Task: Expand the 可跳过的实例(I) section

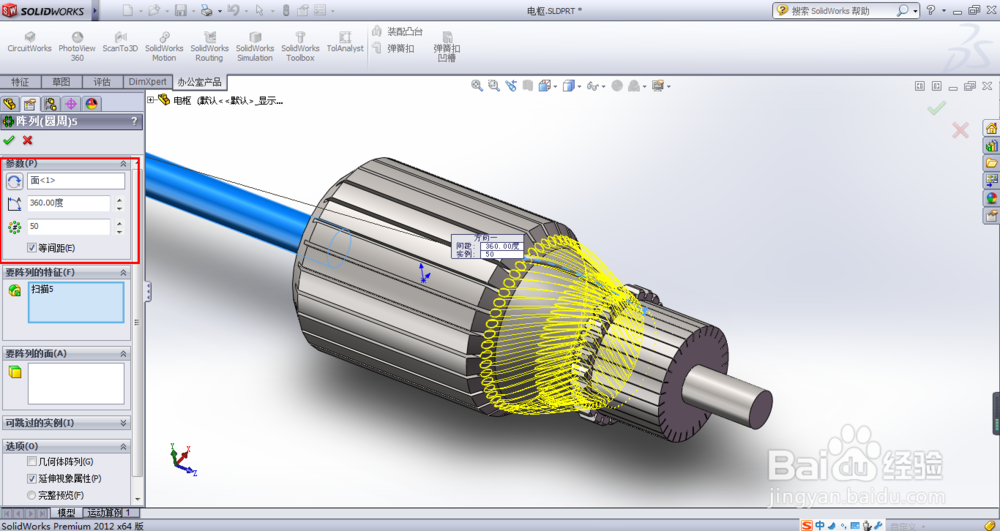Action: click(123, 423)
